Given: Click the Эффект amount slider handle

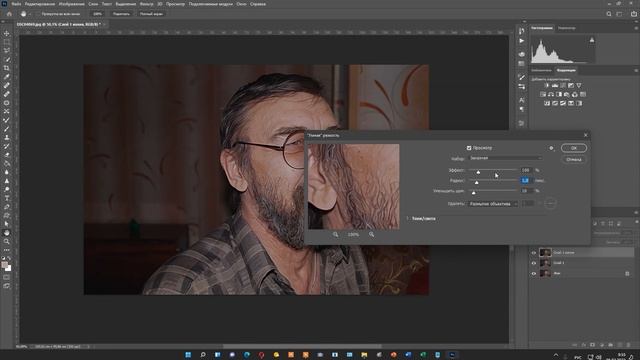Looking at the screenshot, I should click(x=478, y=172).
